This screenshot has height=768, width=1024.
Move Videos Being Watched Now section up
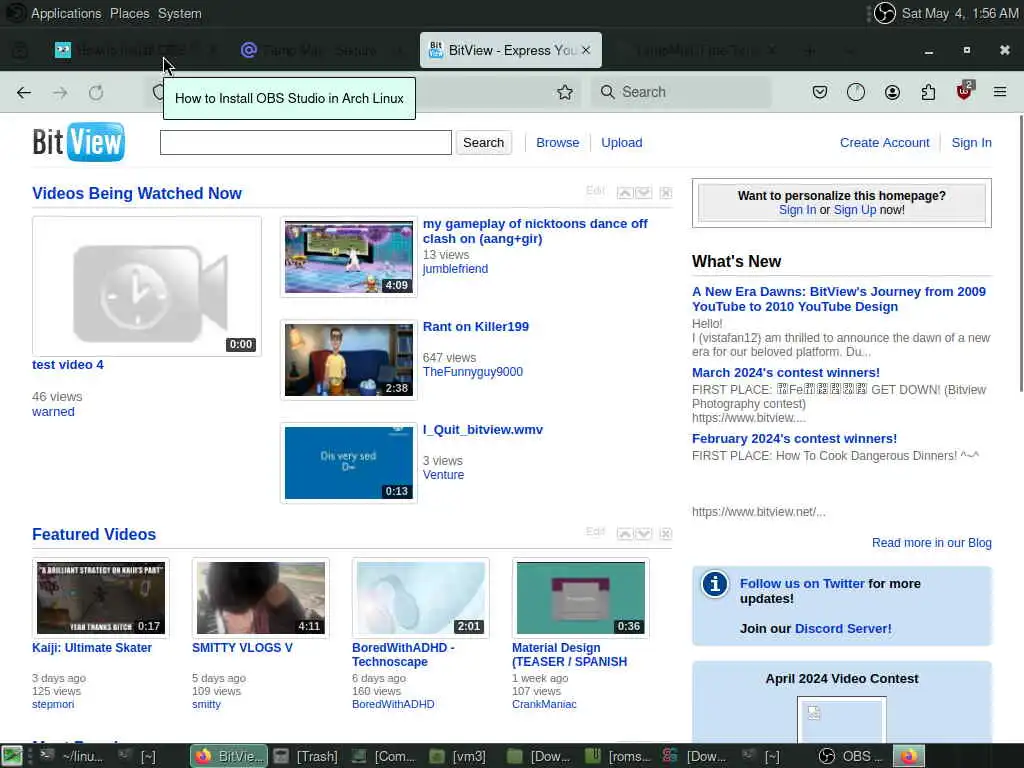tap(625, 193)
